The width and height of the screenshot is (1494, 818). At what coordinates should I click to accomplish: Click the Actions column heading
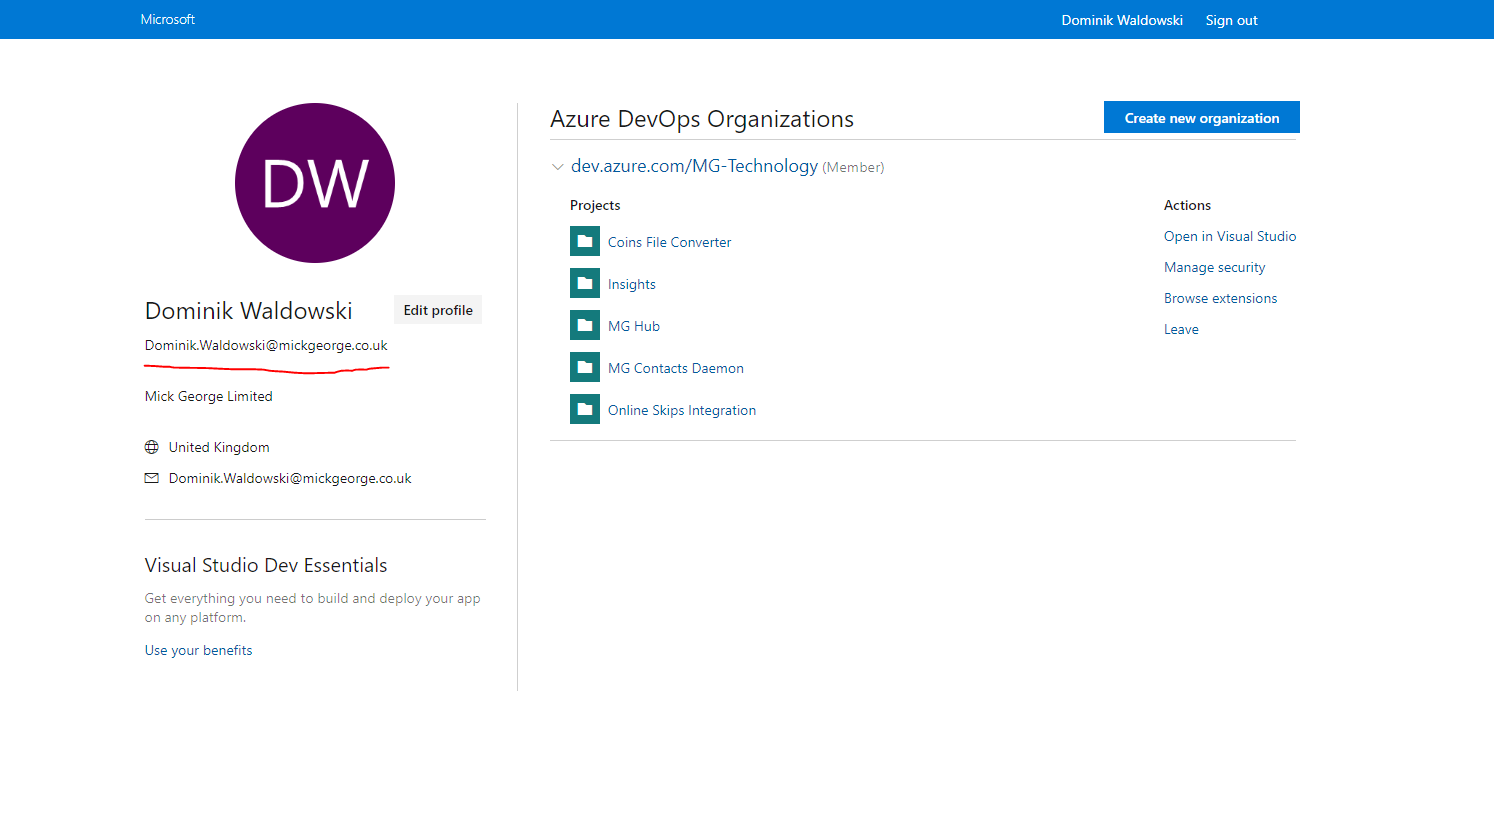tap(1187, 205)
